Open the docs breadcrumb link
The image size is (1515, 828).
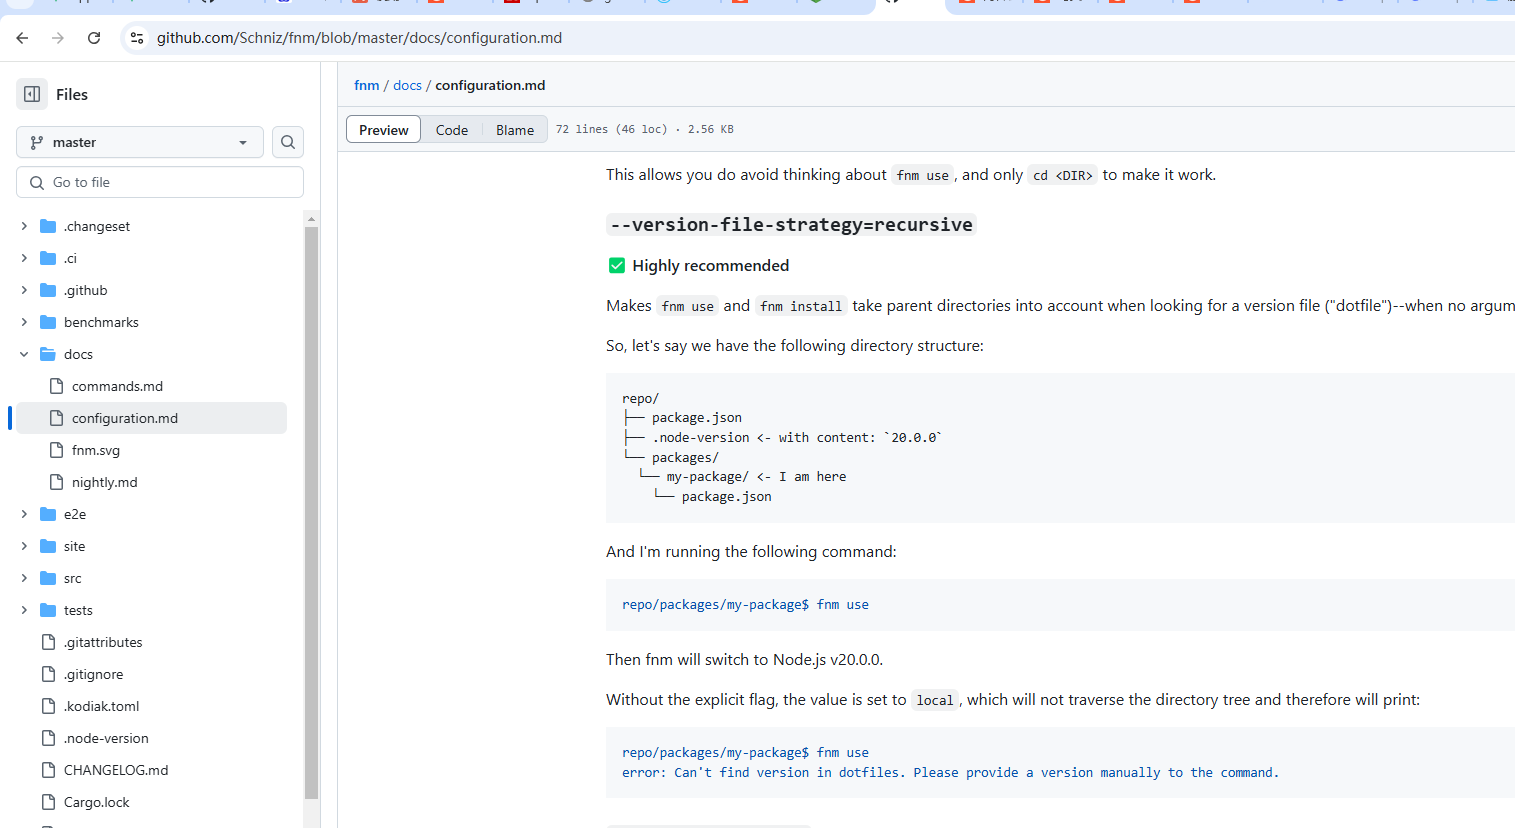(x=407, y=85)
